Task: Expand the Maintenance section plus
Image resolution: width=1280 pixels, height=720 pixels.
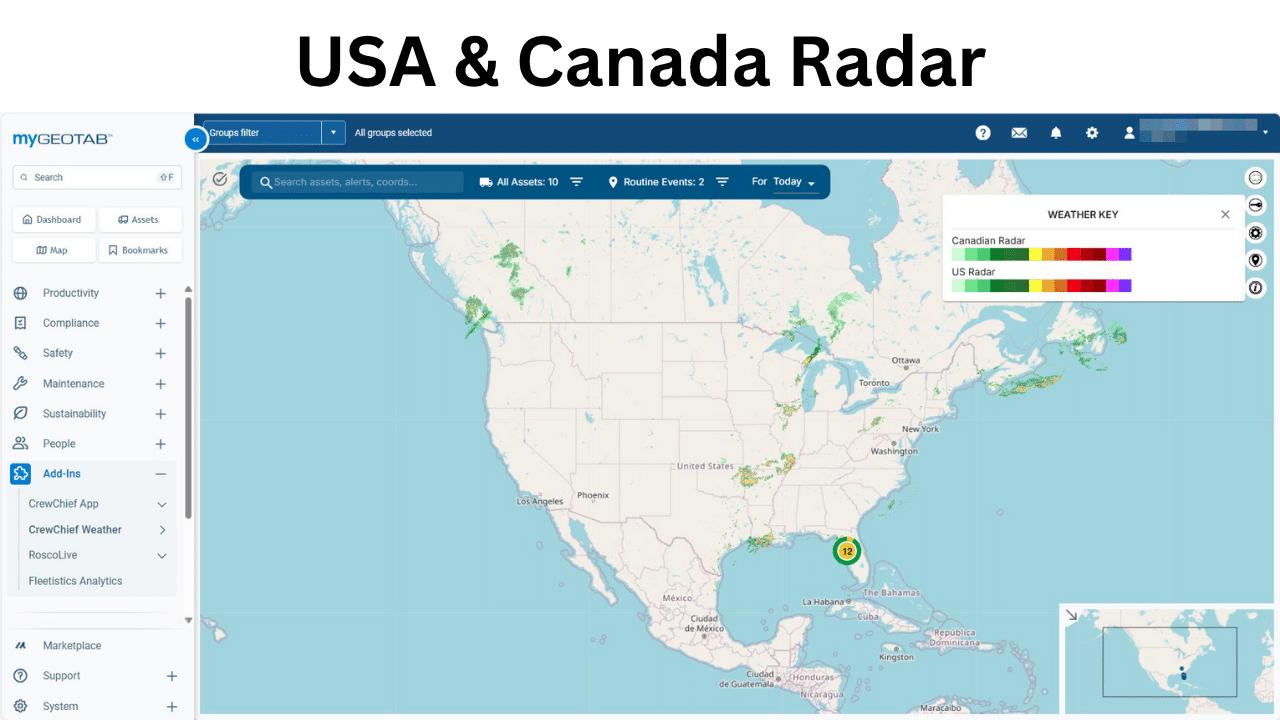Action: (x=161, y=384)
